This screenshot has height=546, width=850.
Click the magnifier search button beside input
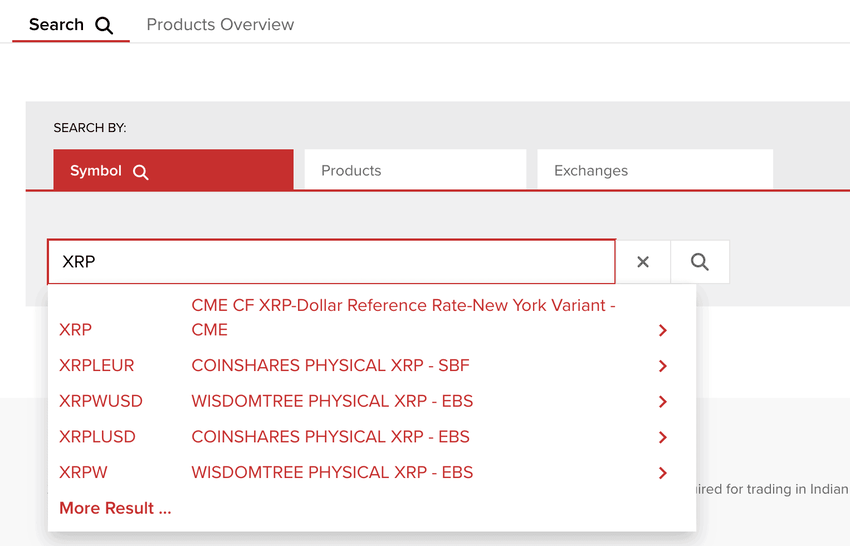pos(699,262)
